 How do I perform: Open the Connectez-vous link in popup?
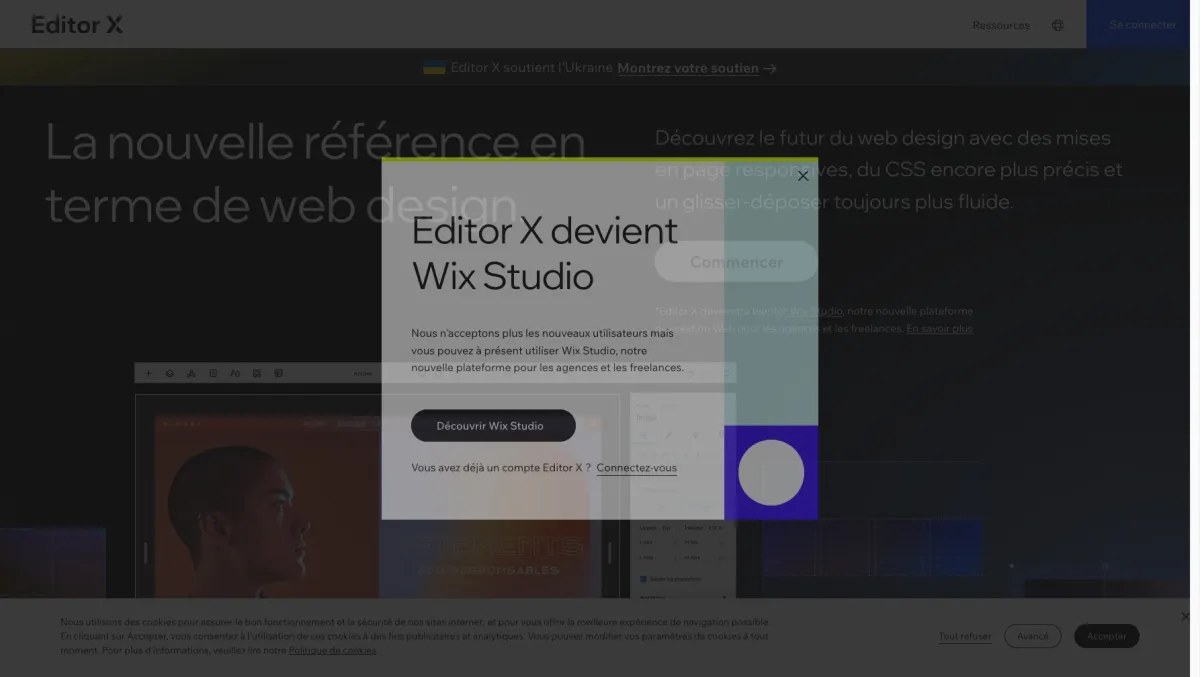(637, 468)
